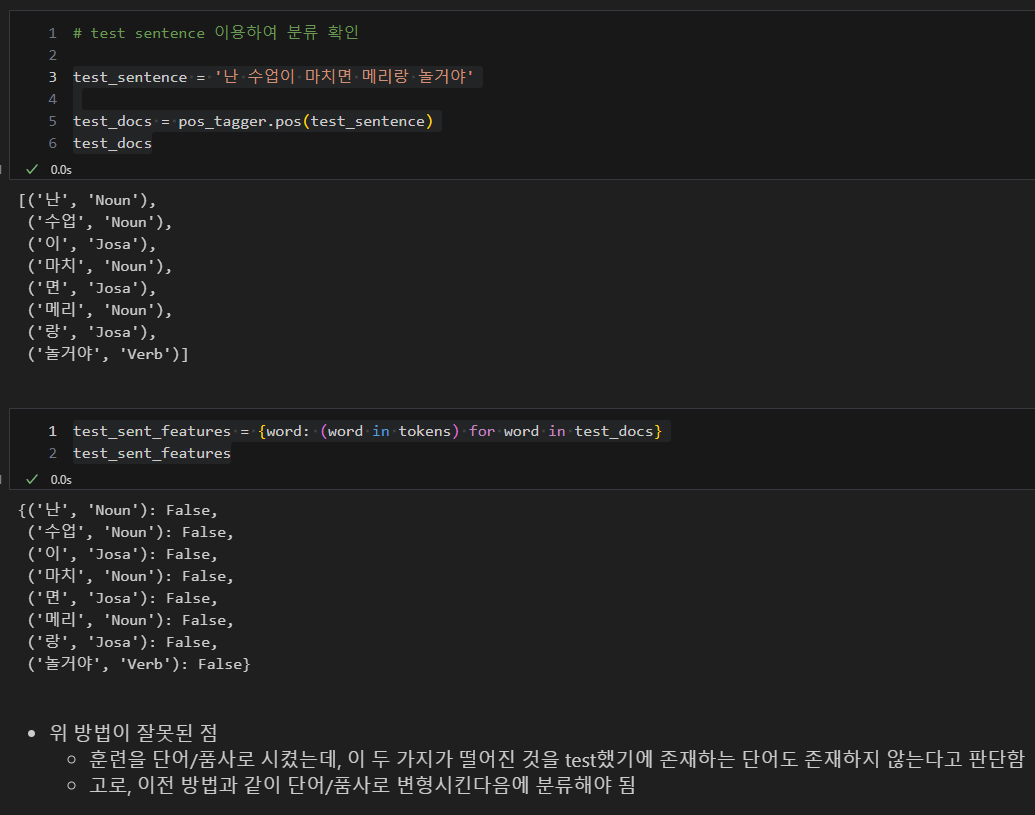Viewport: 1035px width, 815px height.
Task: Click the output row ('마치', 'Noun') in the list
Action: pyautogui.click(x=100, y=266)
